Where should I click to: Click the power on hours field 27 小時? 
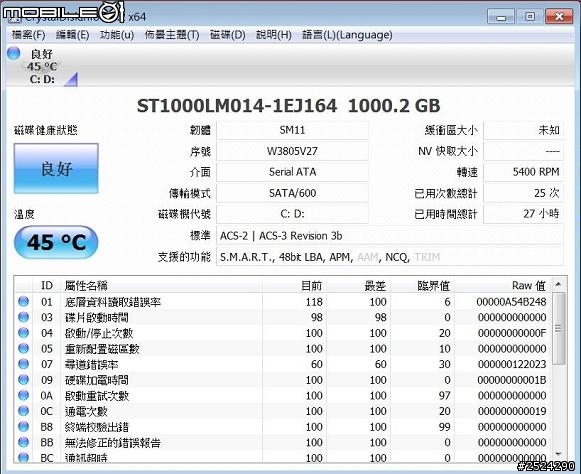(524, 214)
